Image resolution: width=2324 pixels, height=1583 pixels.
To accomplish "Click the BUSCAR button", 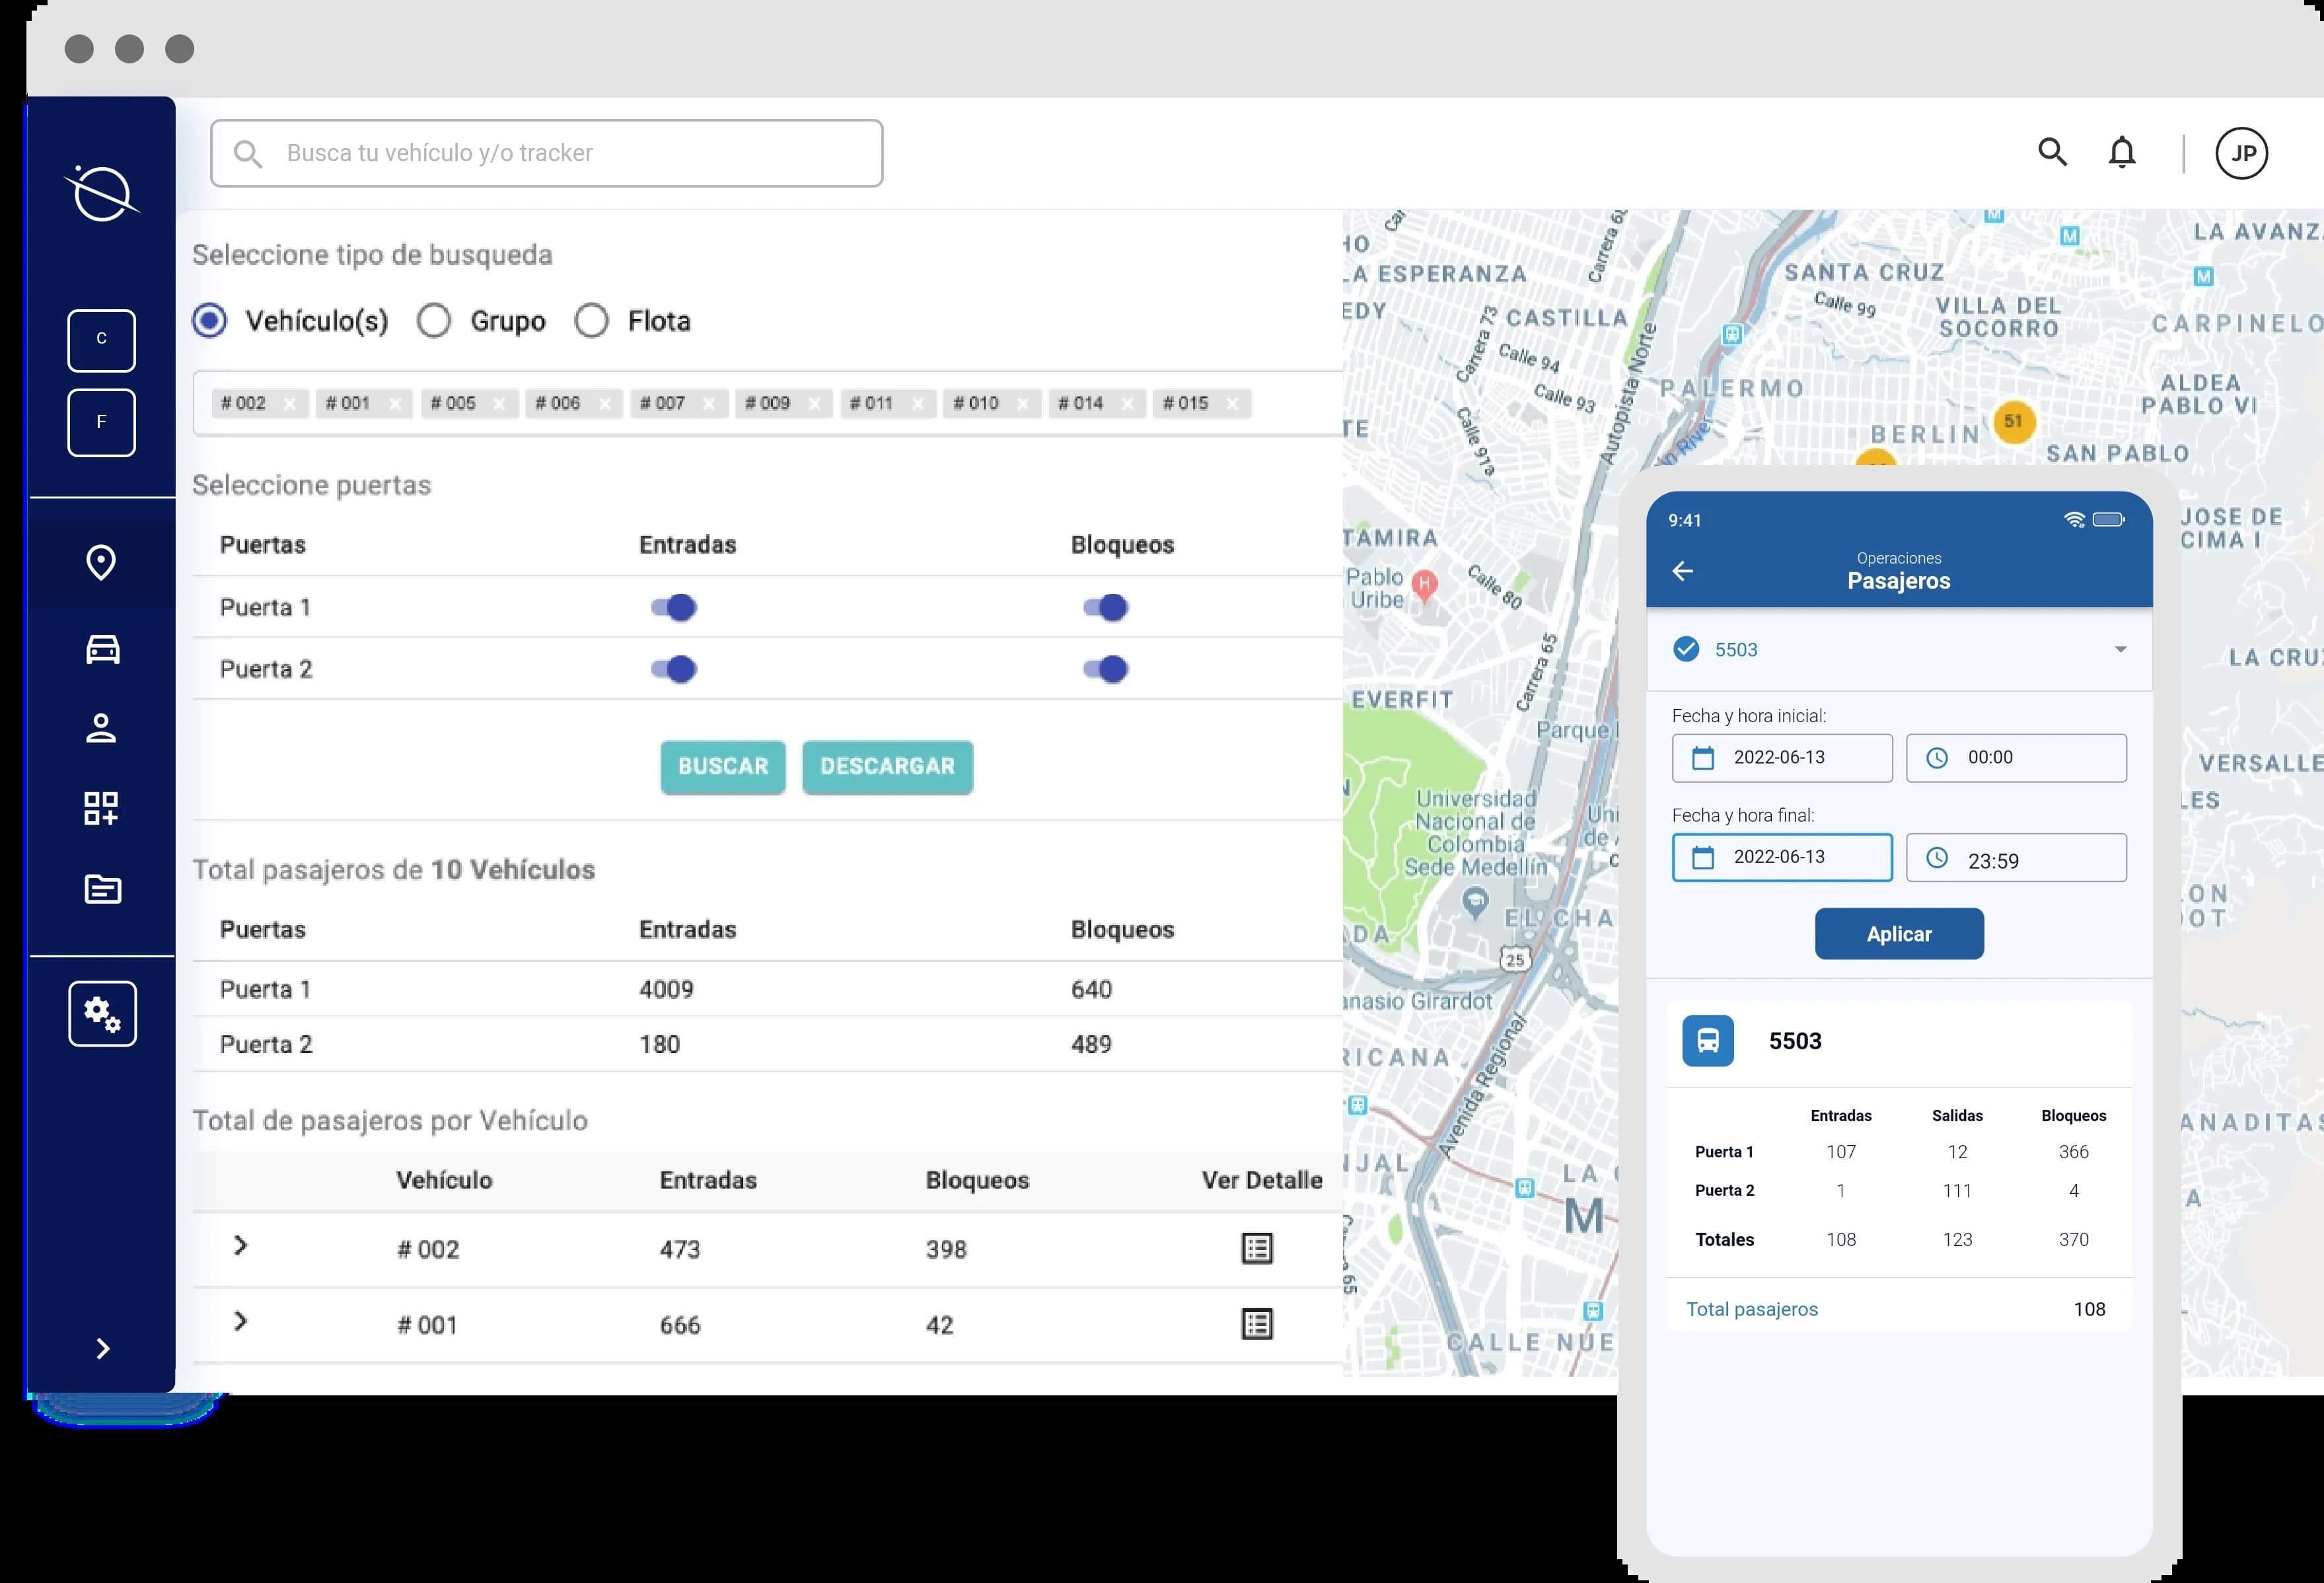I will (x=723, y=767).
